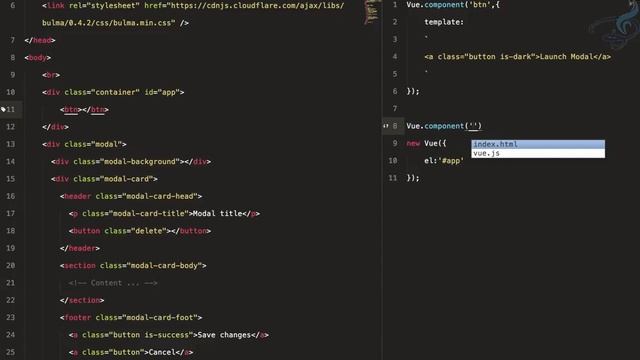Click the footer class="modal-card-foot" line

[131, 318]
